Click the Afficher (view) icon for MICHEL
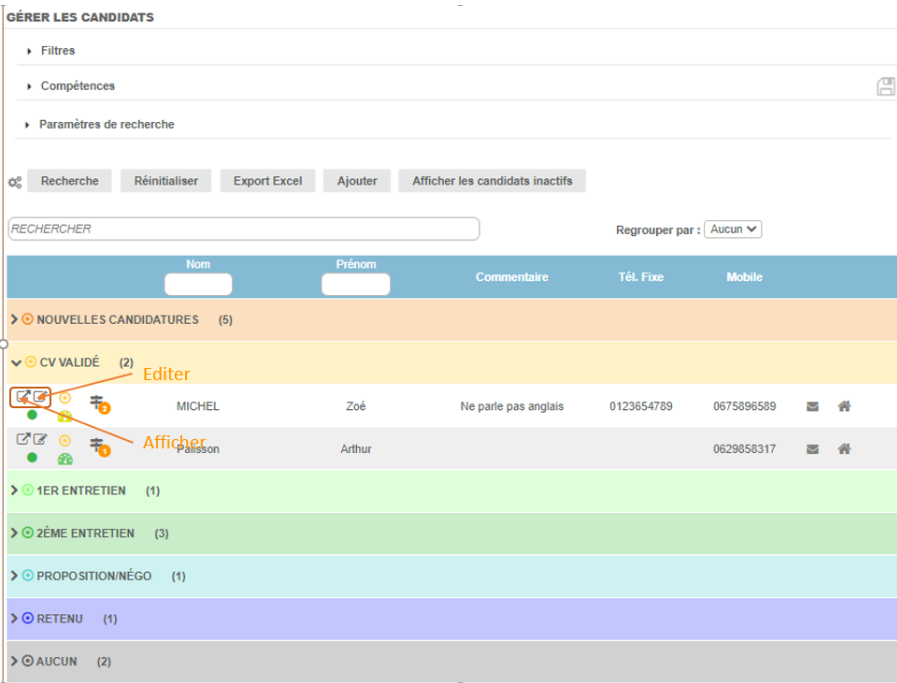The height and width of the screenshot is (683, 897). click(23, 397)
